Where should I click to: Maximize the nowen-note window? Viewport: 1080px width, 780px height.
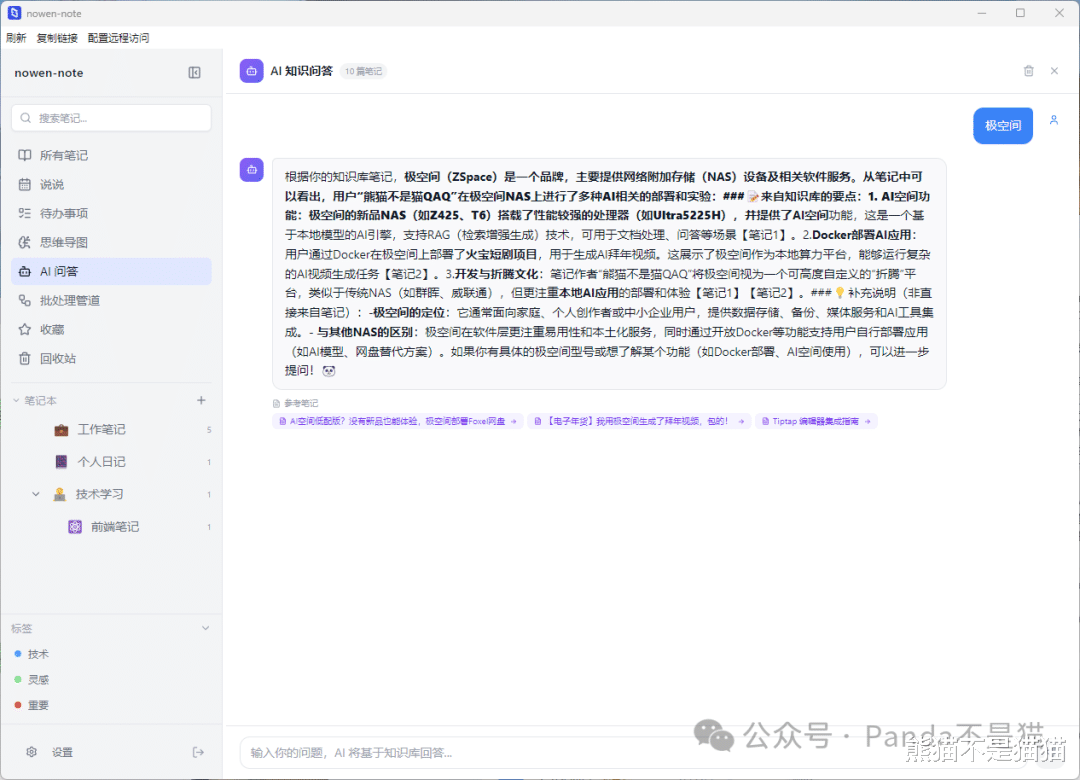click(1020, 13)
